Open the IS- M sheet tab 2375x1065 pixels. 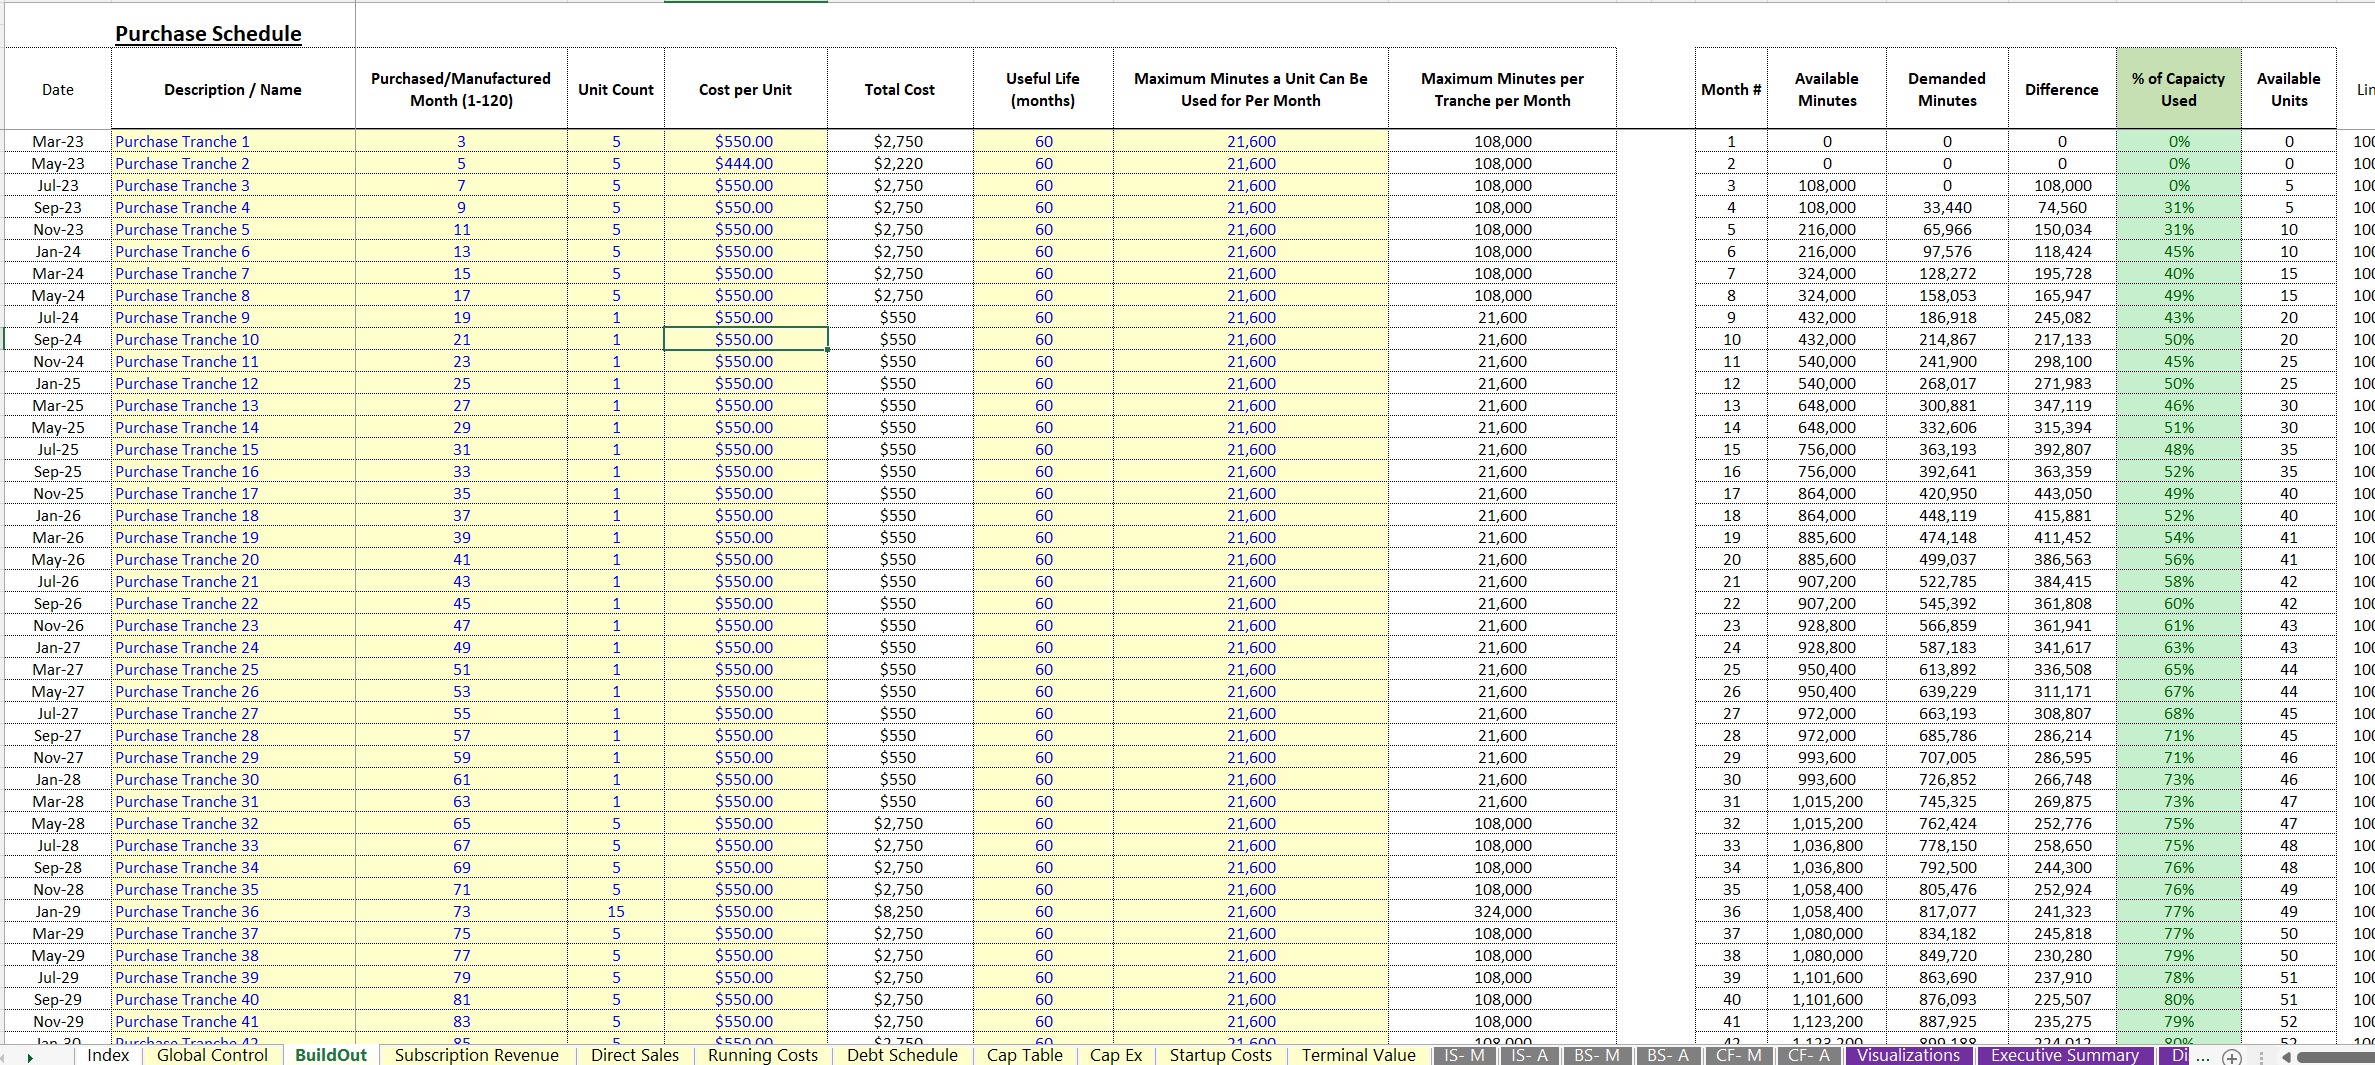click(1464, 1055)
